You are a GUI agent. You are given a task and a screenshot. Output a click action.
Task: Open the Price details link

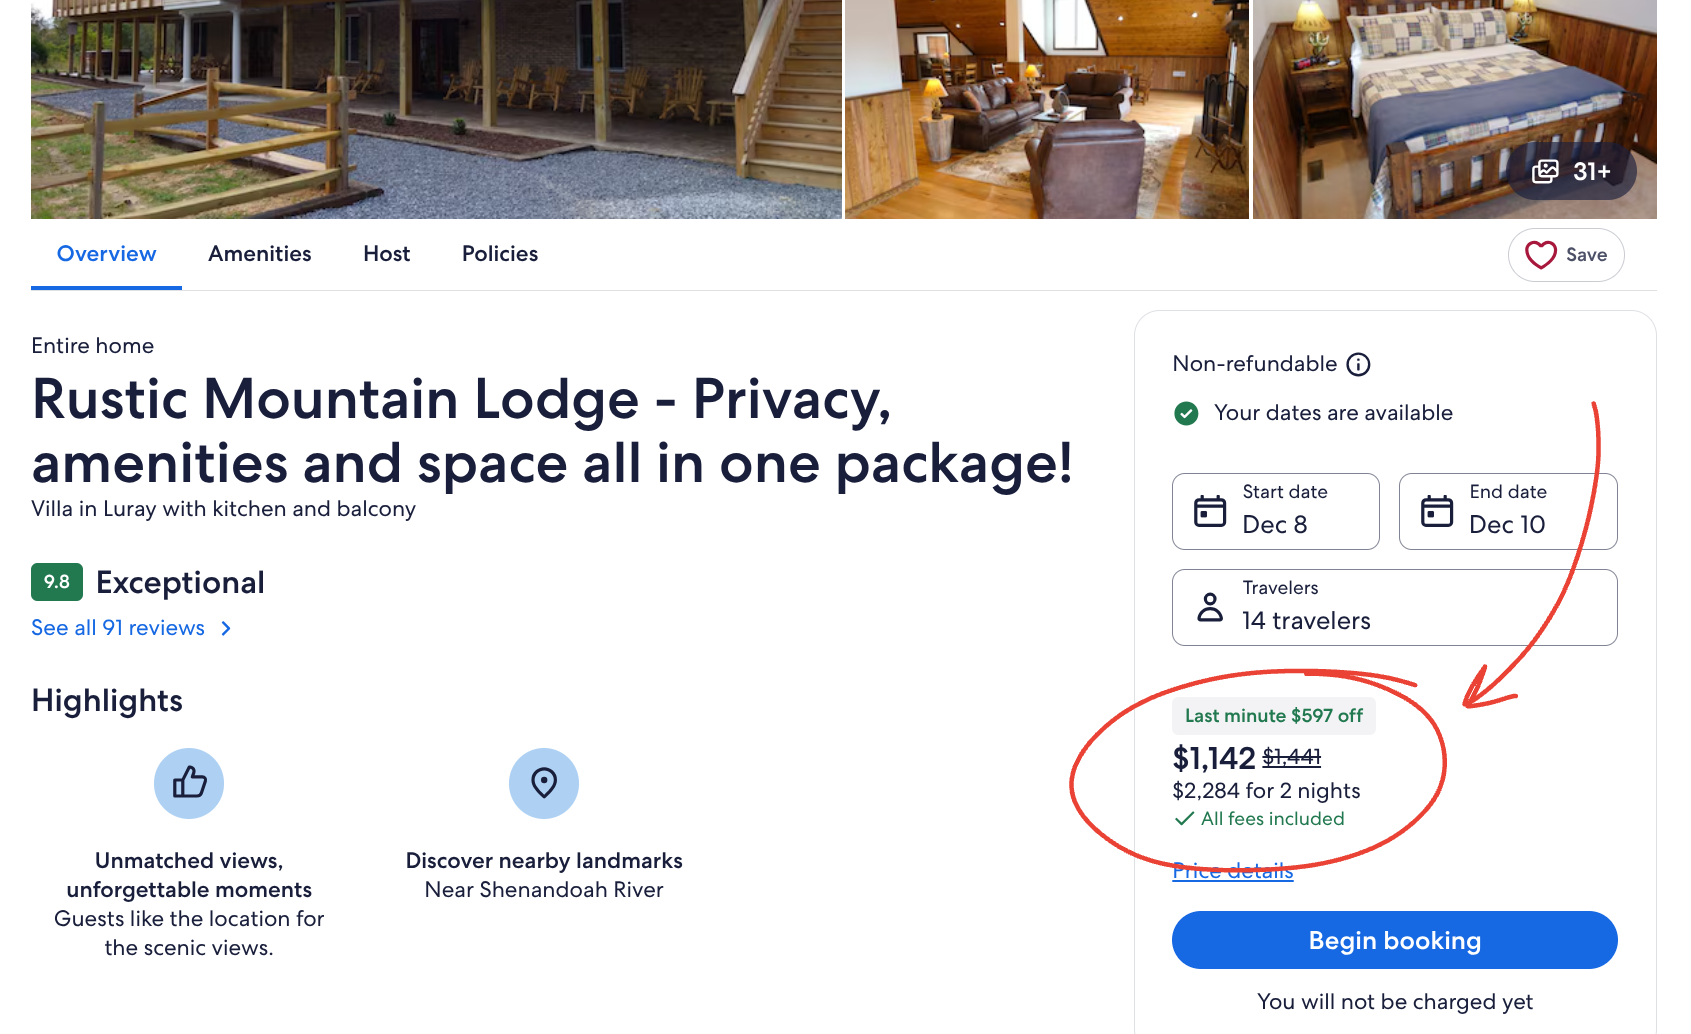1232,870
